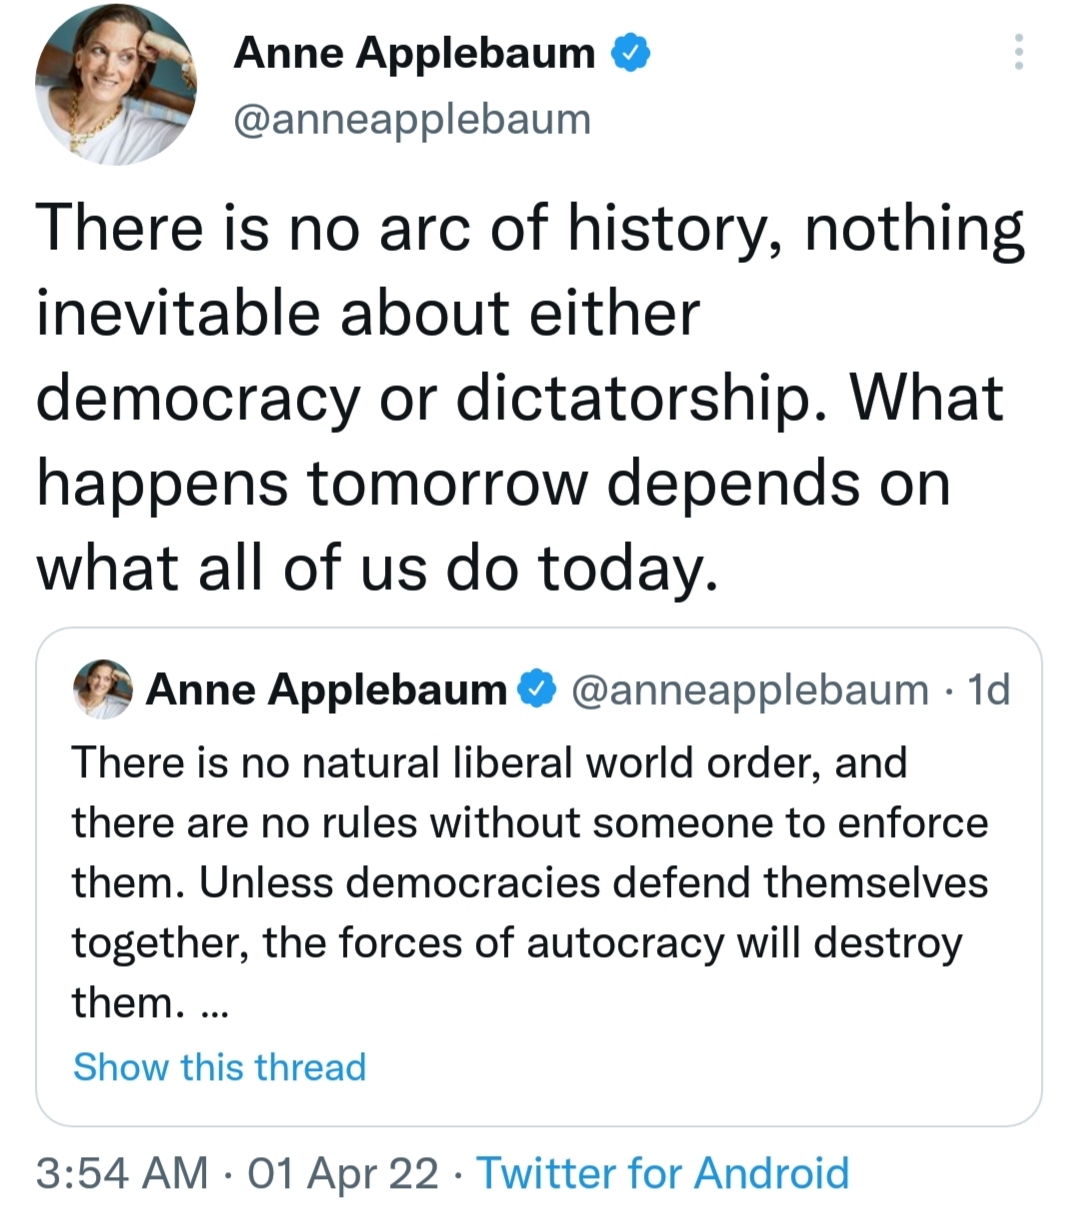The height and width of the screenshot is (1232, 1069).
Task: Click @anneapplebaum handle in the quoted tweet
Action: [x=749, y=689]
